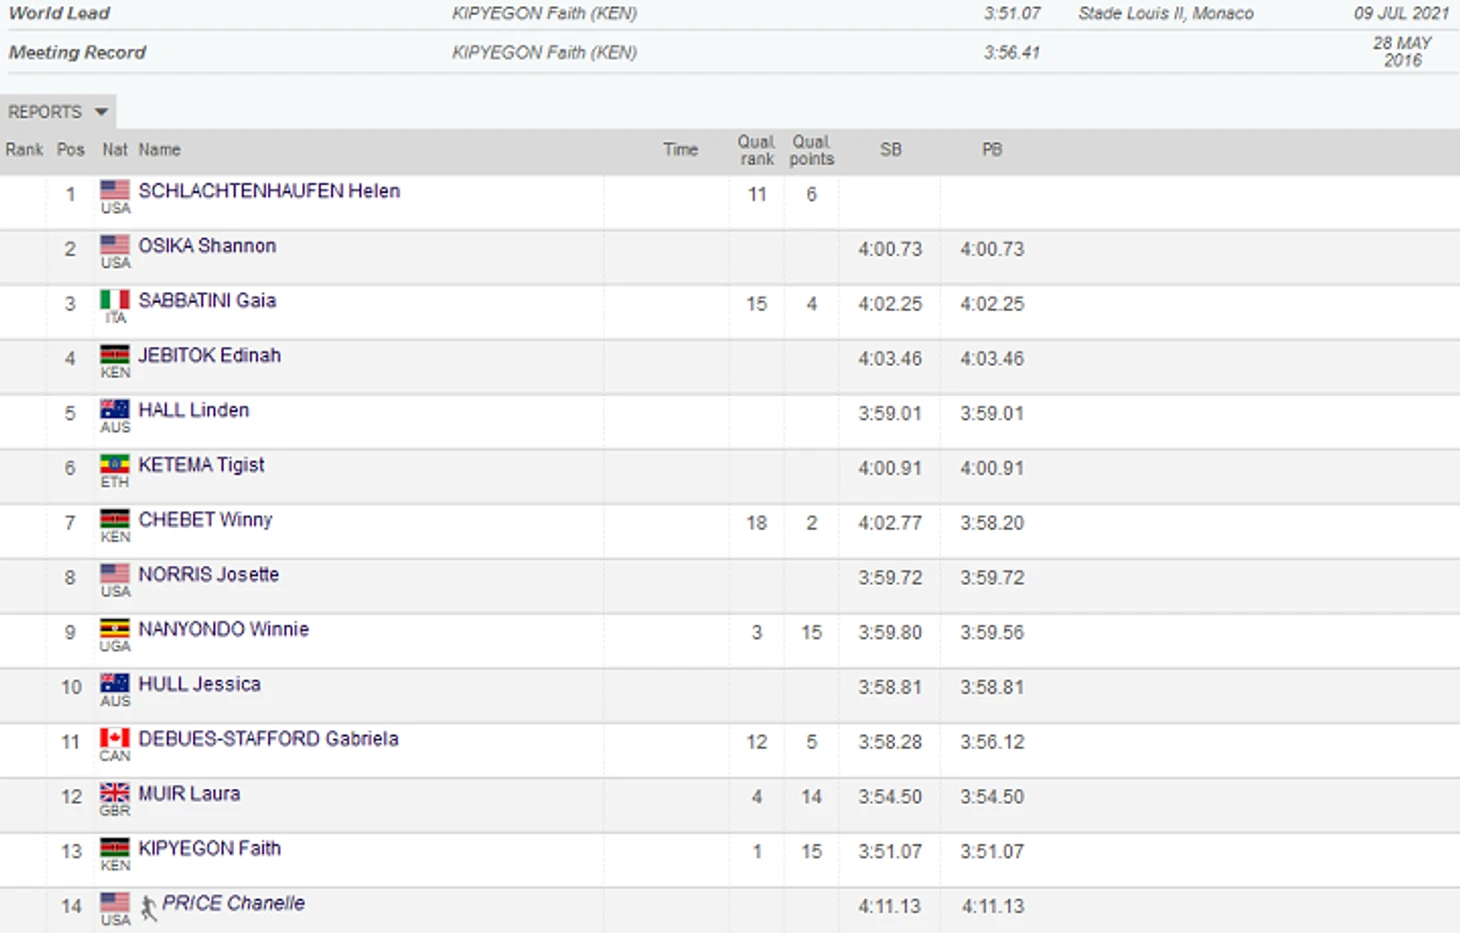Open NORRIS Josette athlete profile

tap(208, 575)
